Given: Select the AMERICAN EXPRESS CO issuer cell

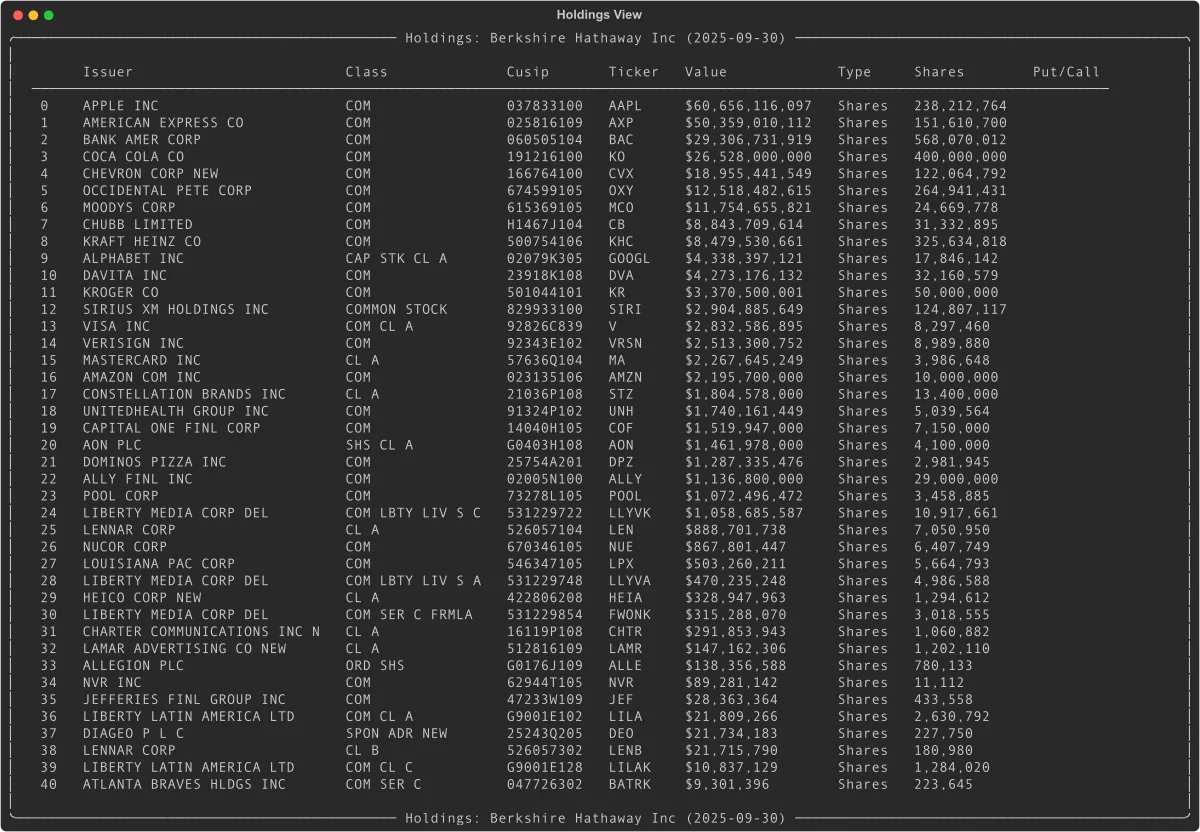Looking at the screenshot, I should pyautogui.click(x=163, y=123).
